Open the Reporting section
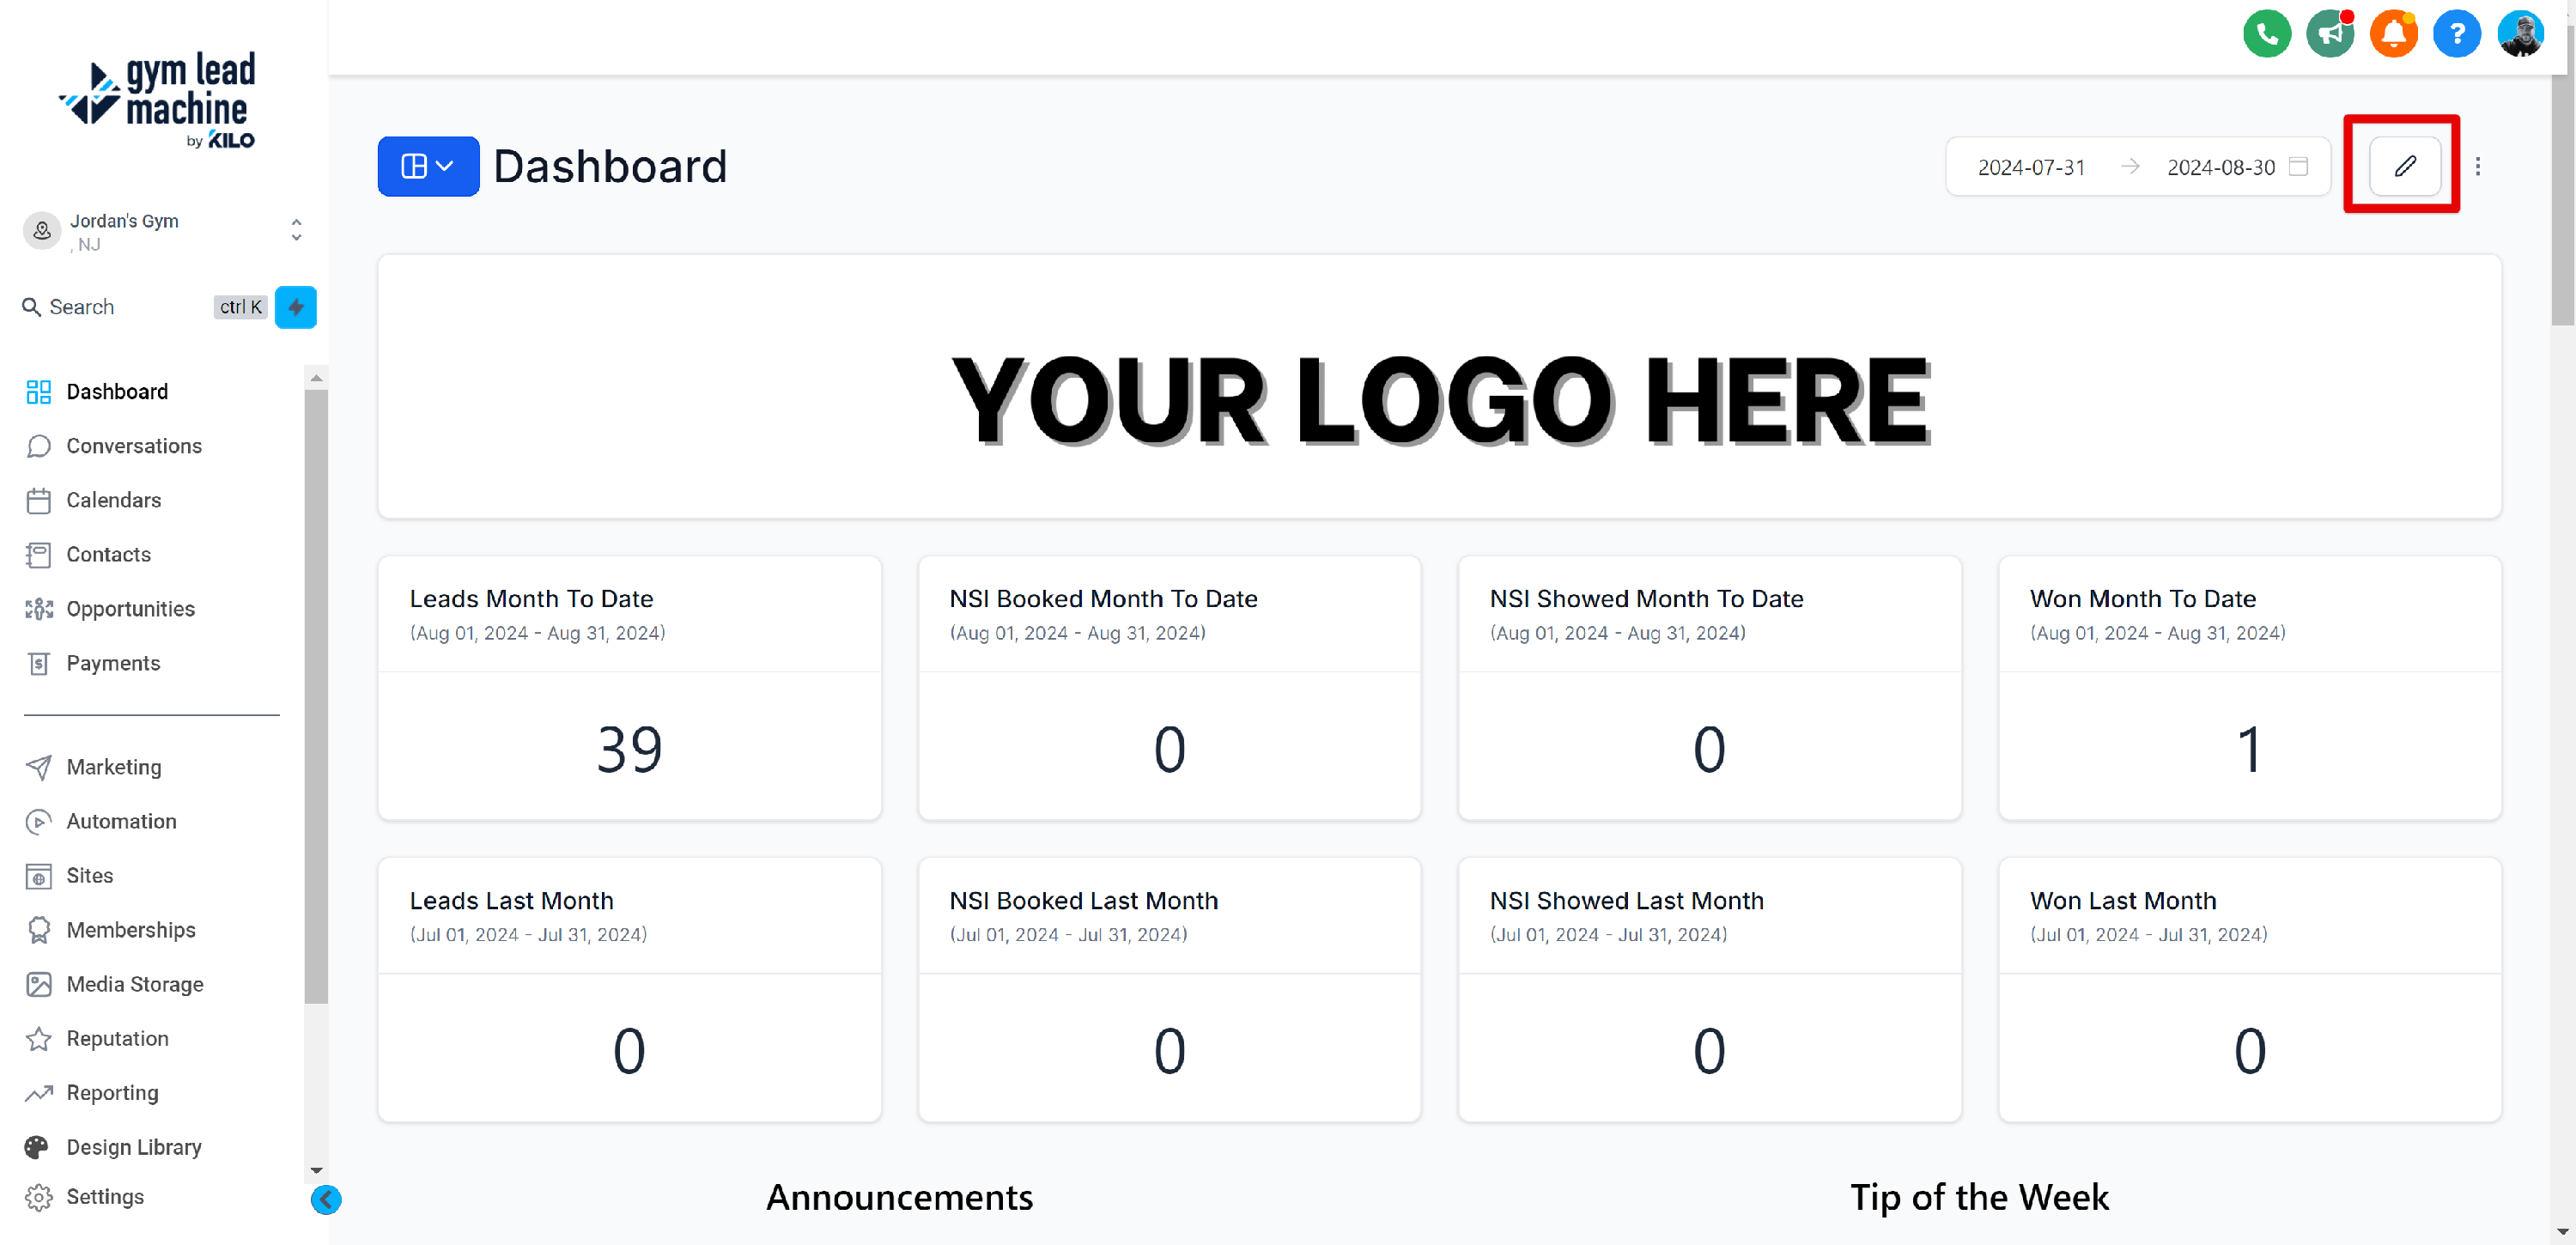 click(x=112, y=1093)
